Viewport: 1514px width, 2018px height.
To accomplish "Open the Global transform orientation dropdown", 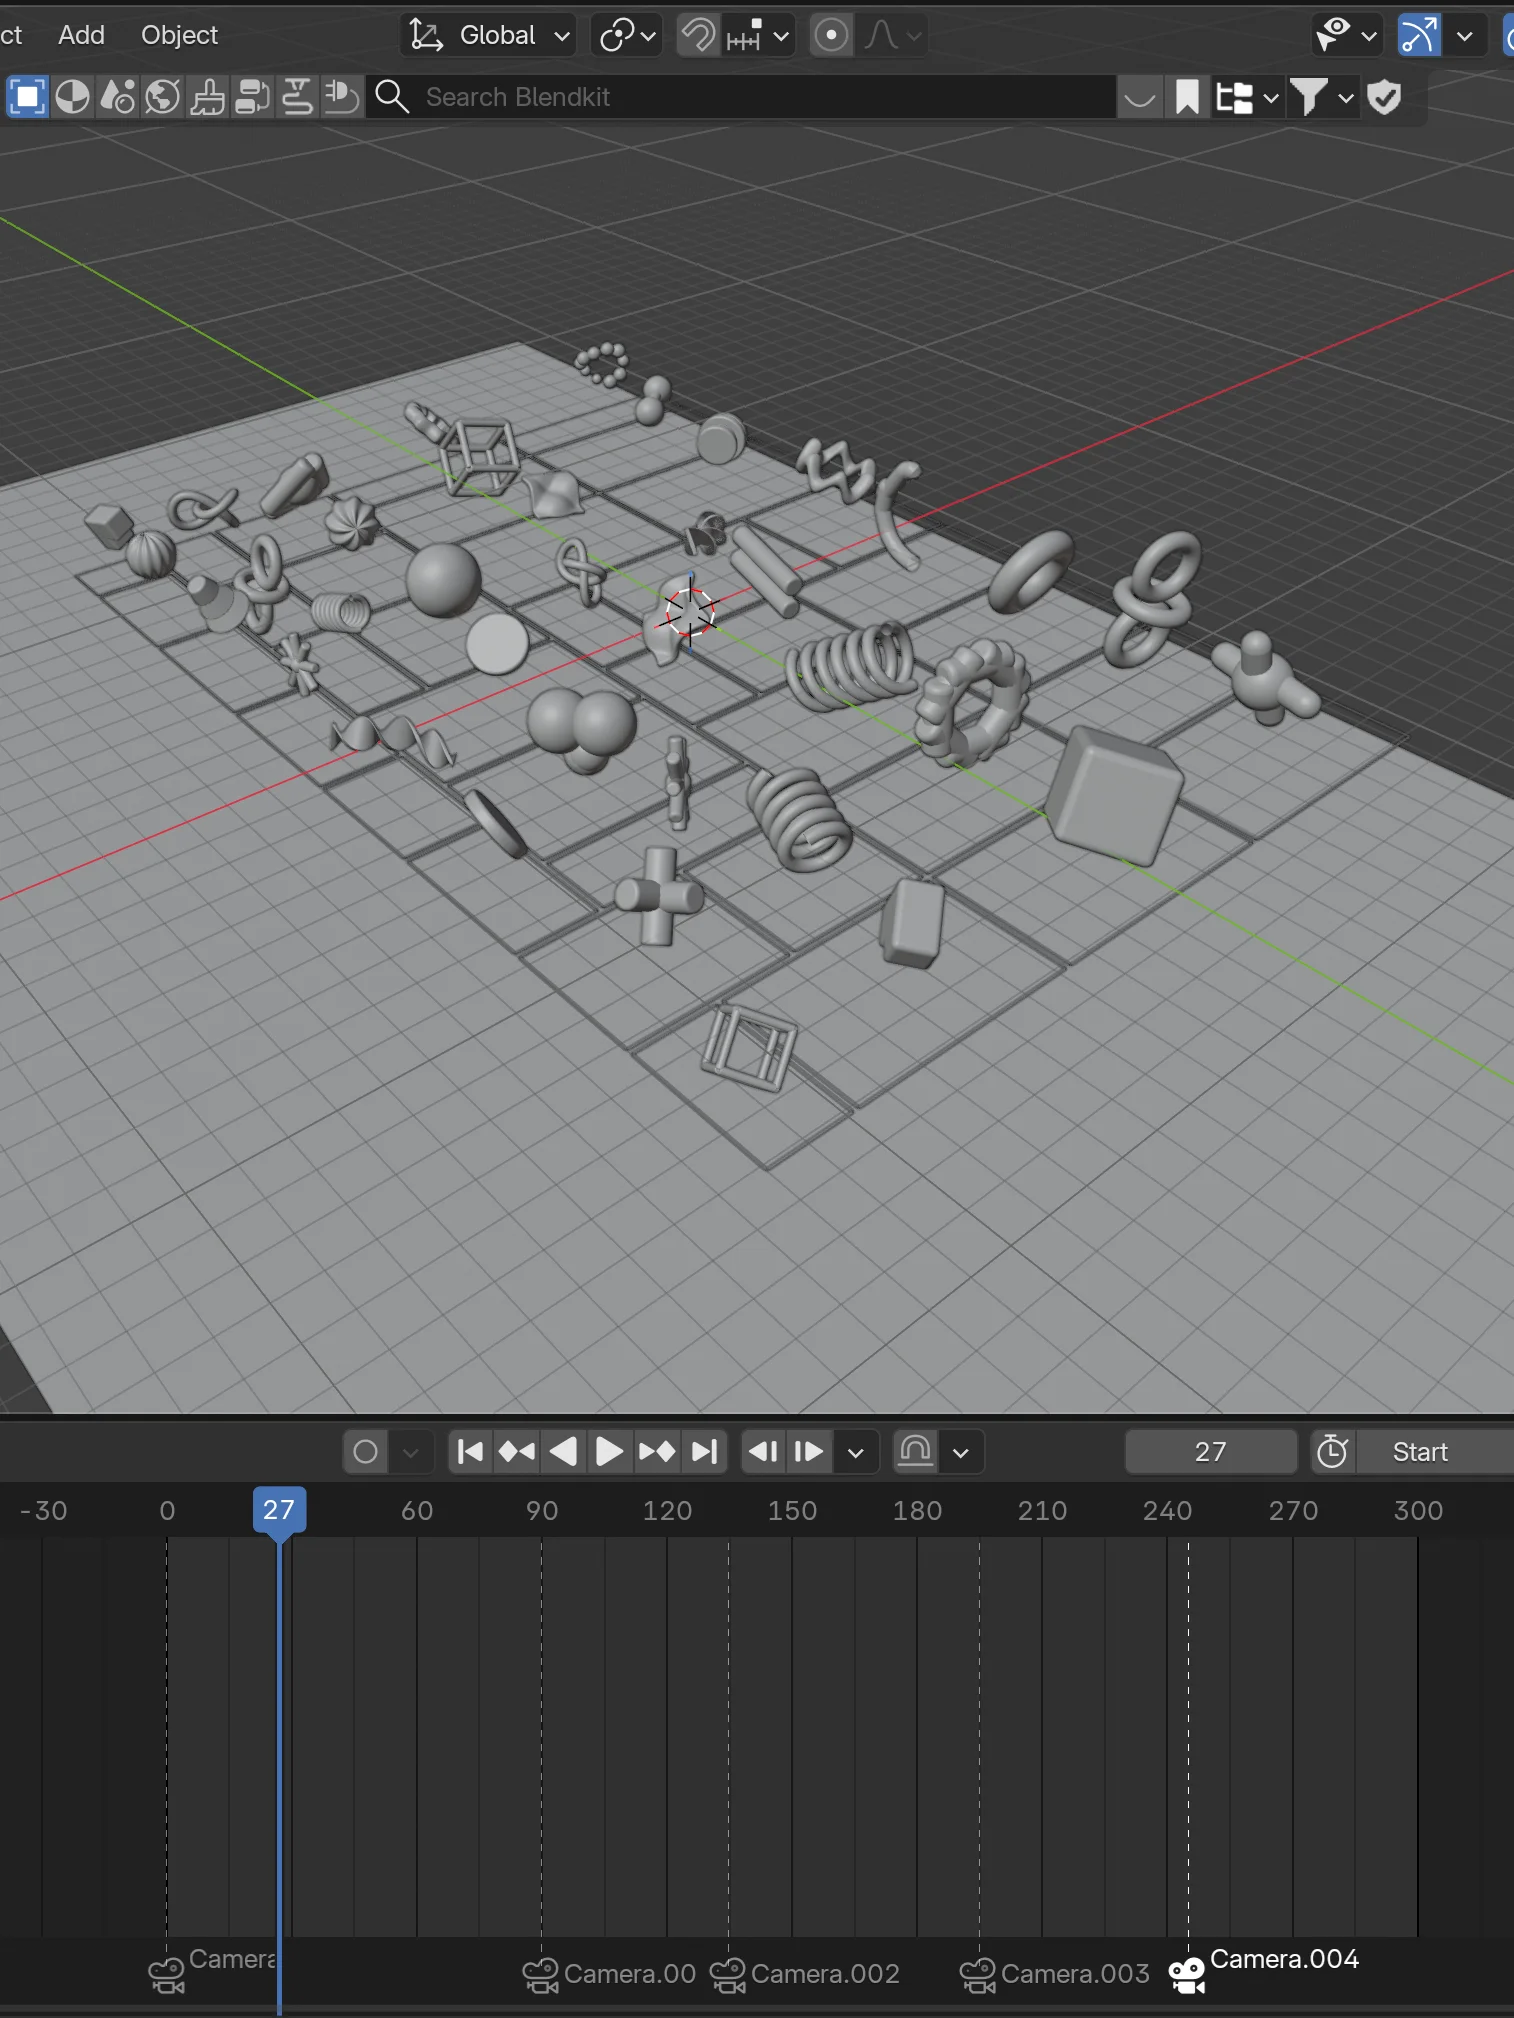I will (x=489, y=35).
